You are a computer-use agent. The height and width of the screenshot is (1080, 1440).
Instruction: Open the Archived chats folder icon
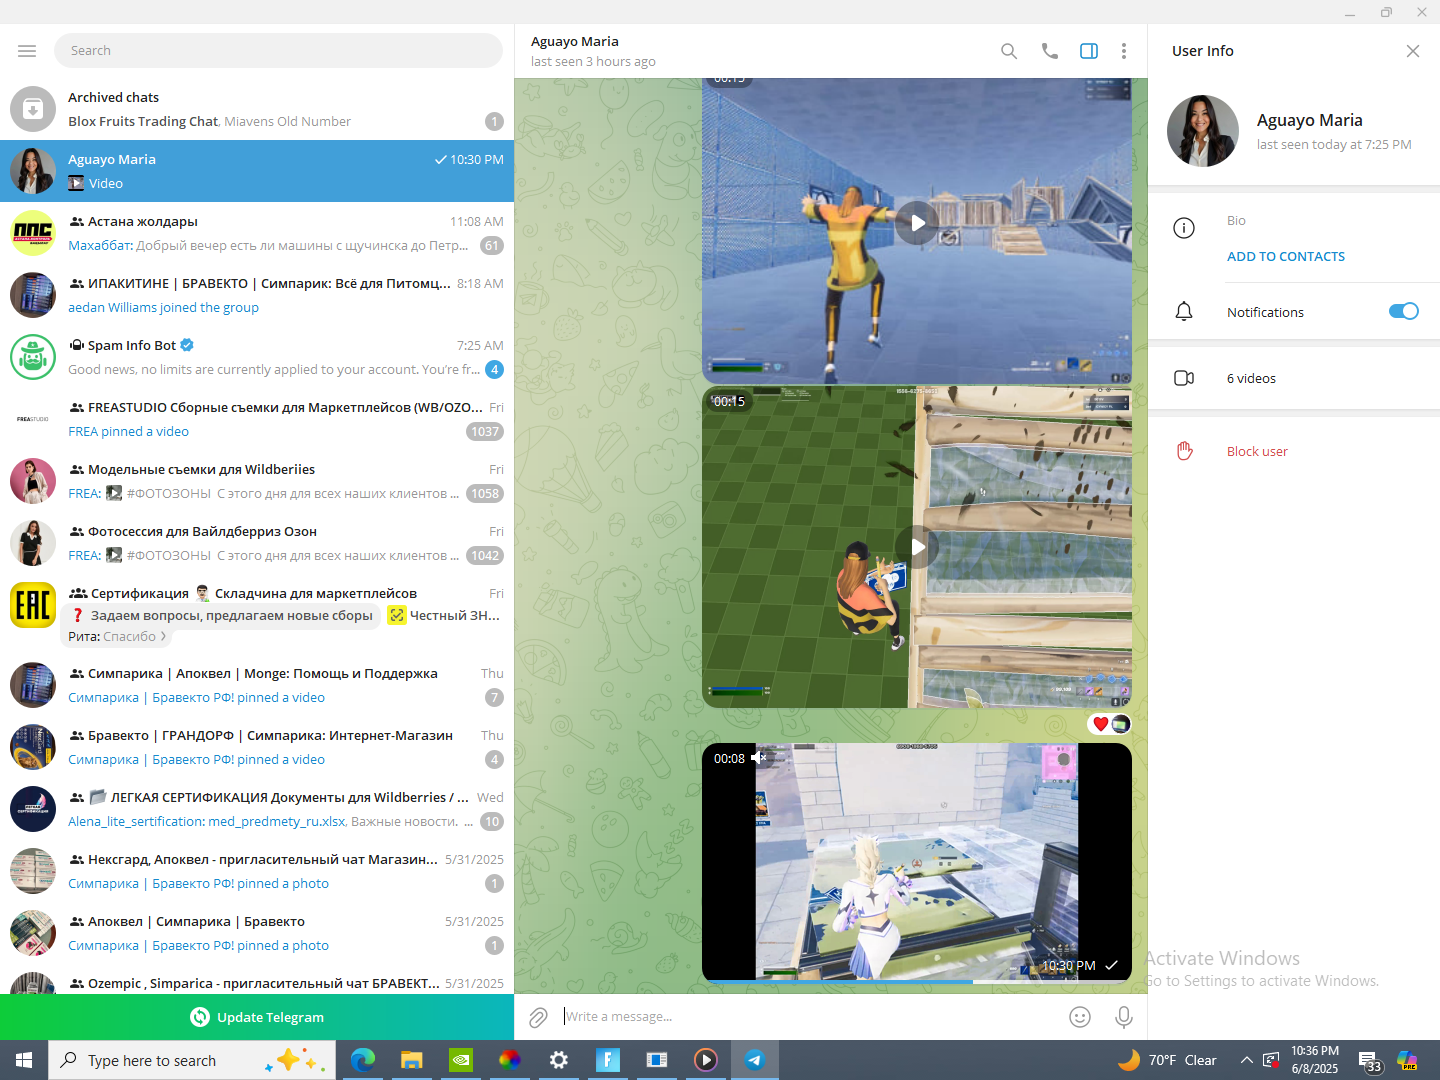(x=33, y=109)
